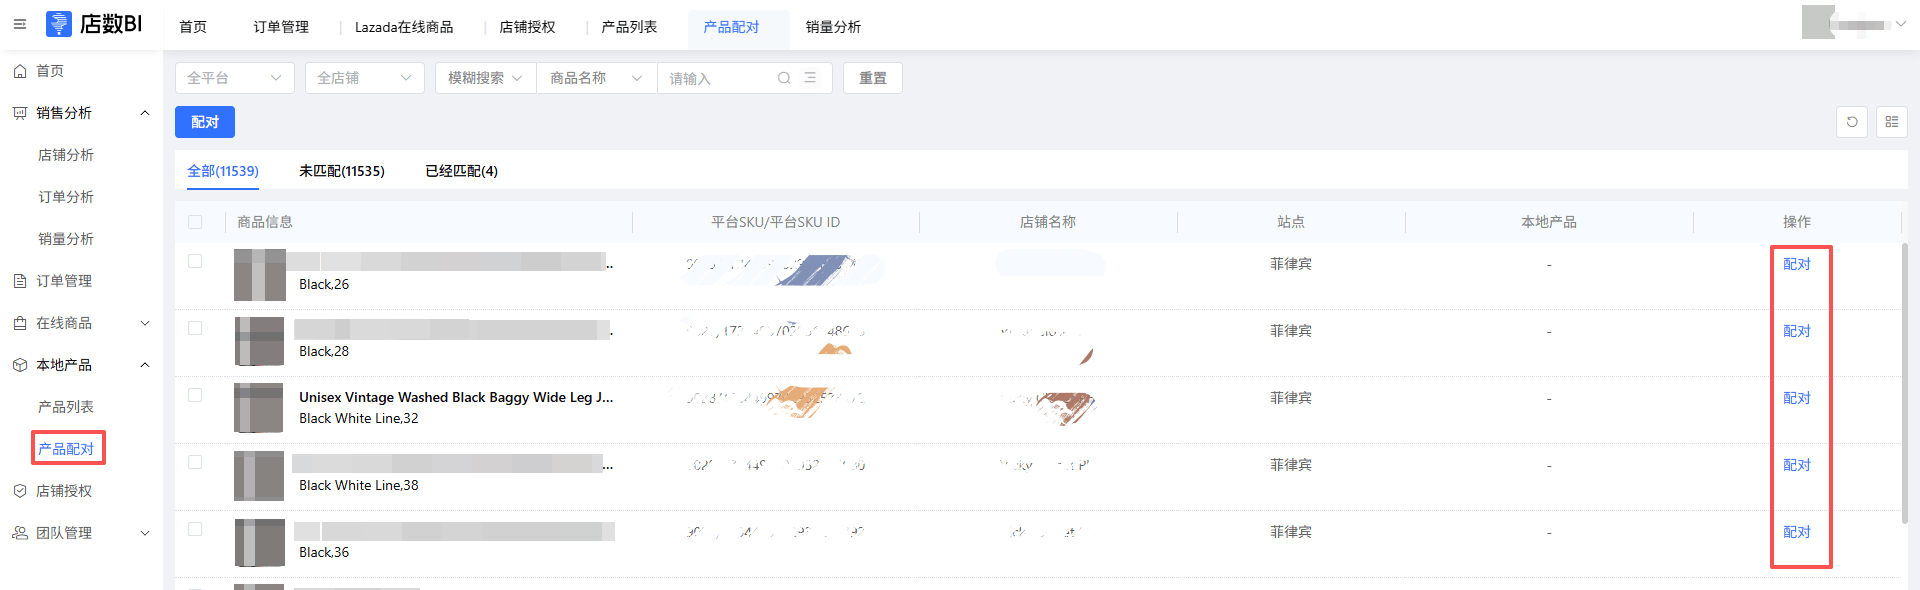Click the 本地产品 cube icon
The height and width of the screenshot is (590, 1920).
tap(20, 365)
